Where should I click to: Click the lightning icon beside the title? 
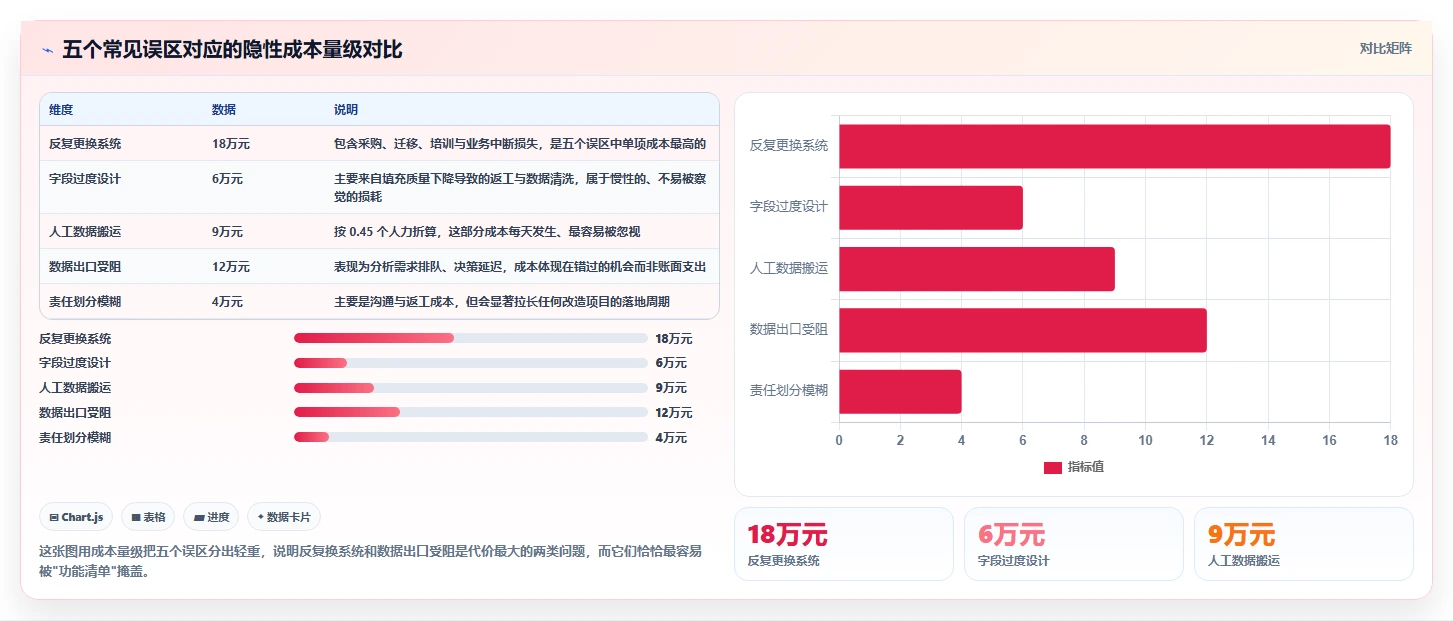pyautogui.click(x=47, y=50)
